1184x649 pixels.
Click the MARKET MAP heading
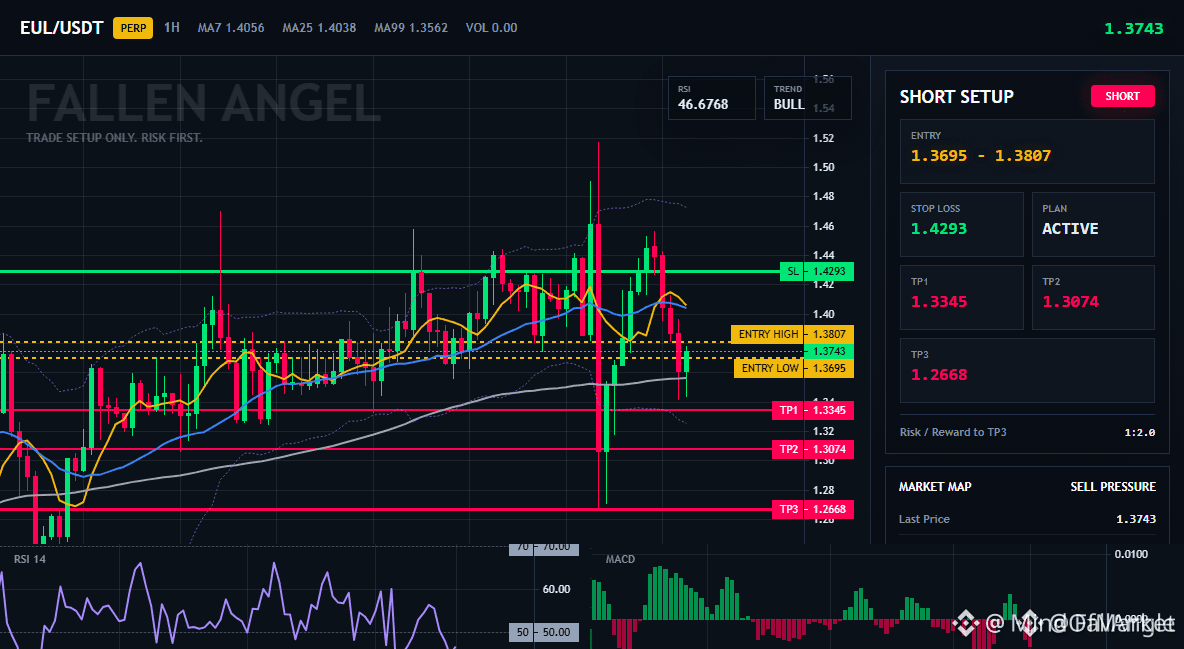point(935,487)
